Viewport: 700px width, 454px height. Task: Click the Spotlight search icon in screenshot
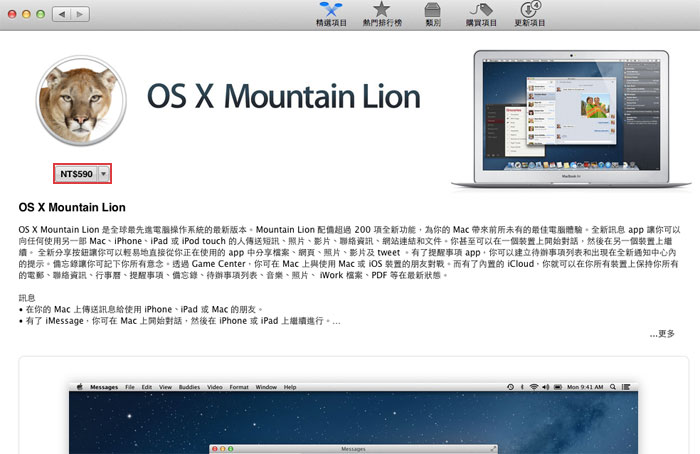click(x=613, y=387)
